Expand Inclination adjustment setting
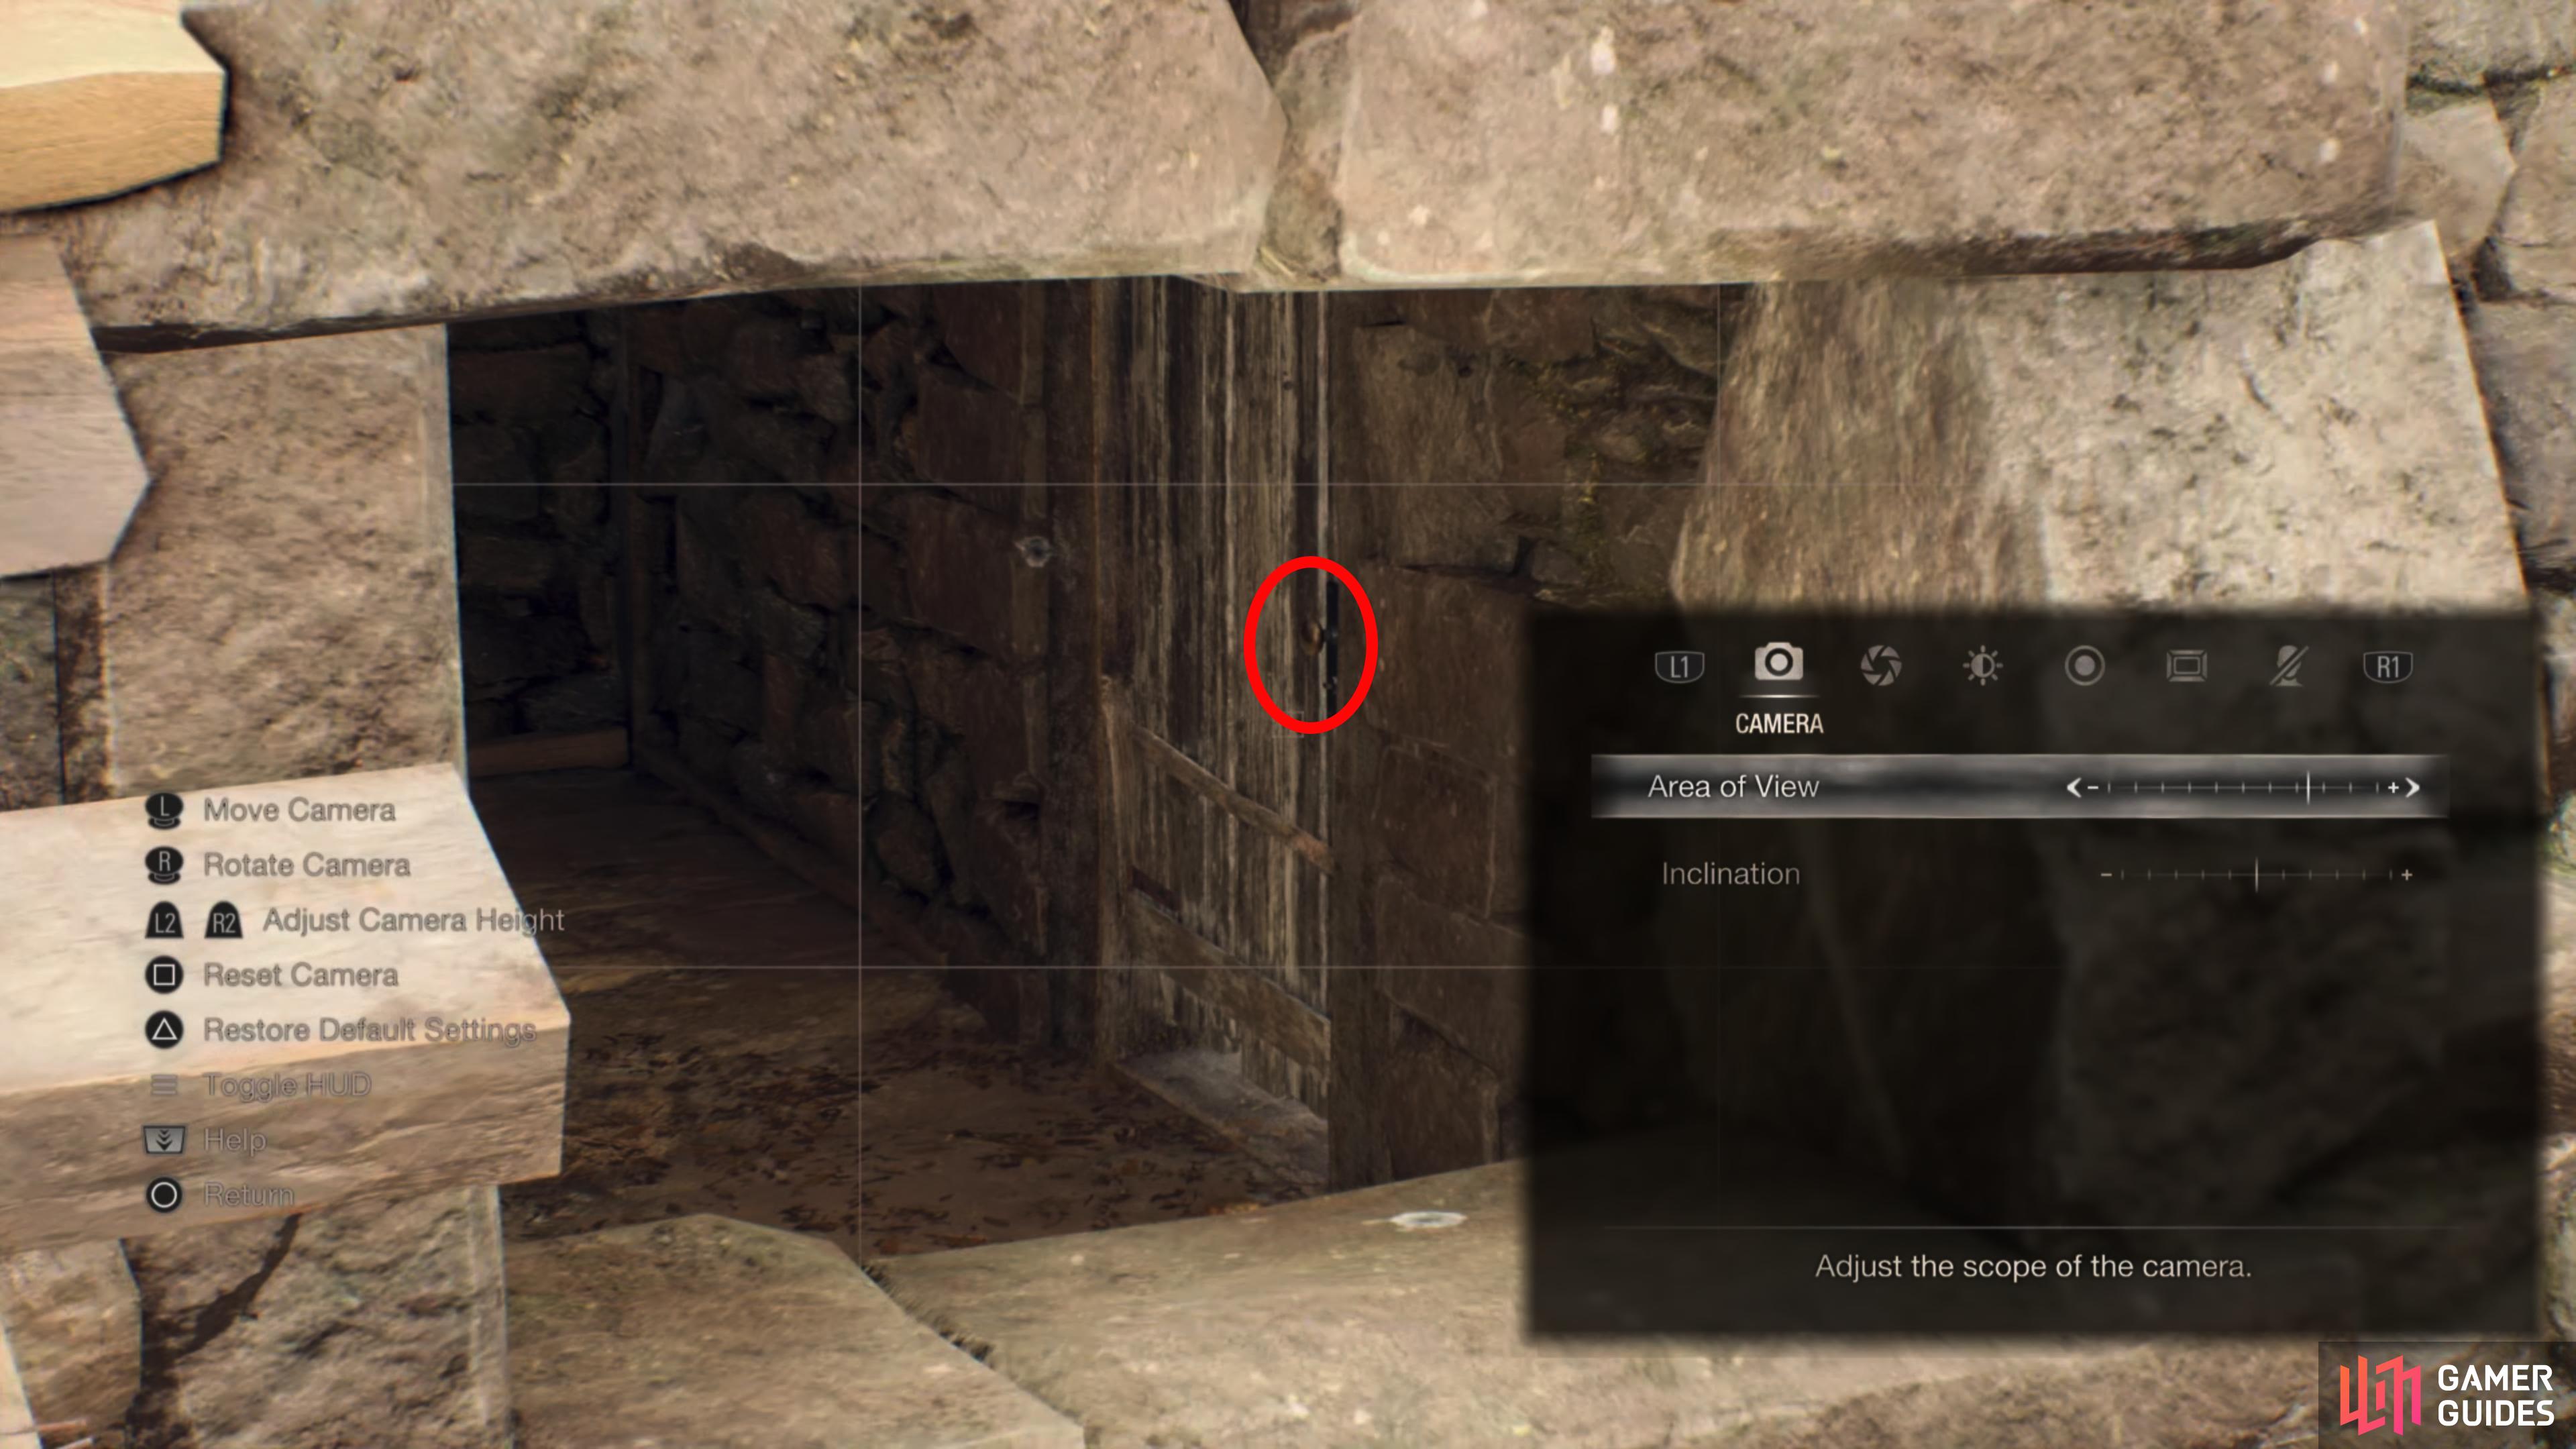Screen dimensions: 2576x1449 pyautogui.click(x=2410, y=872)
